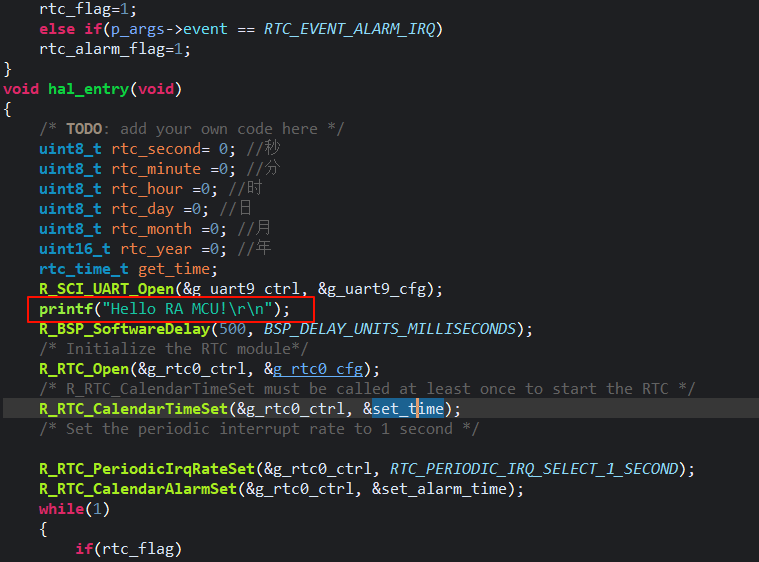Click the rtc_minute variable name

[156, 169]
